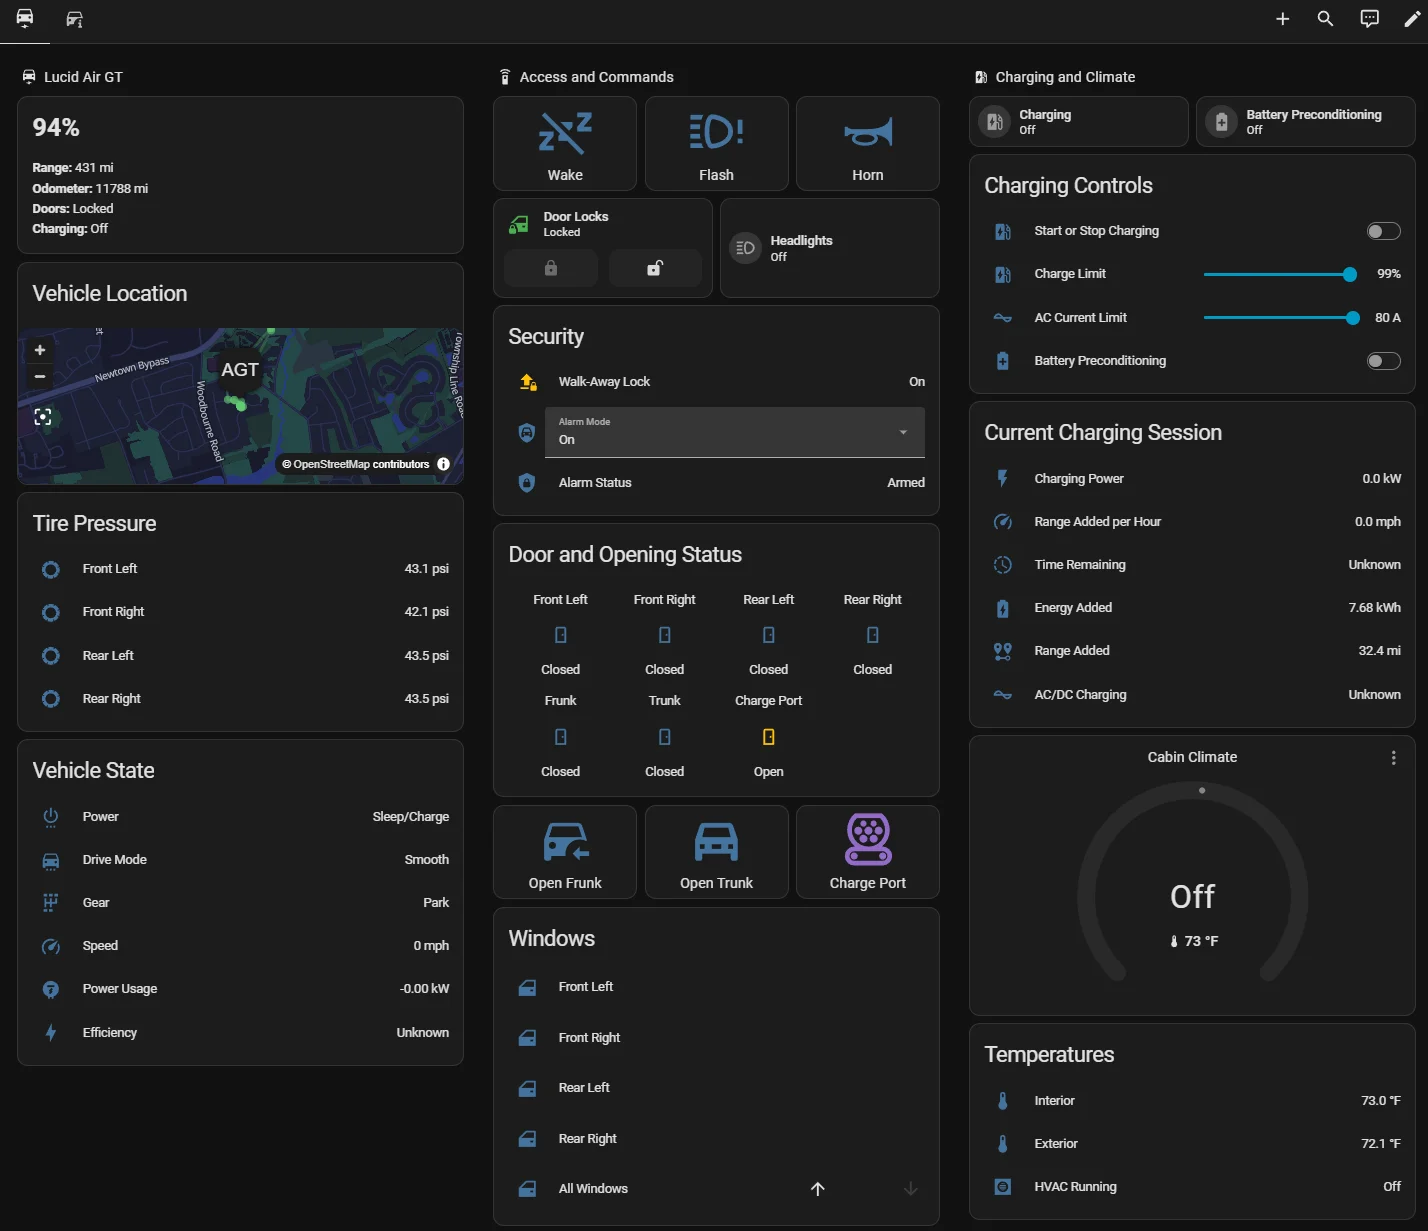Open the Walk-Away Lock row
1428x1231 pixels.
pos(716,382)
